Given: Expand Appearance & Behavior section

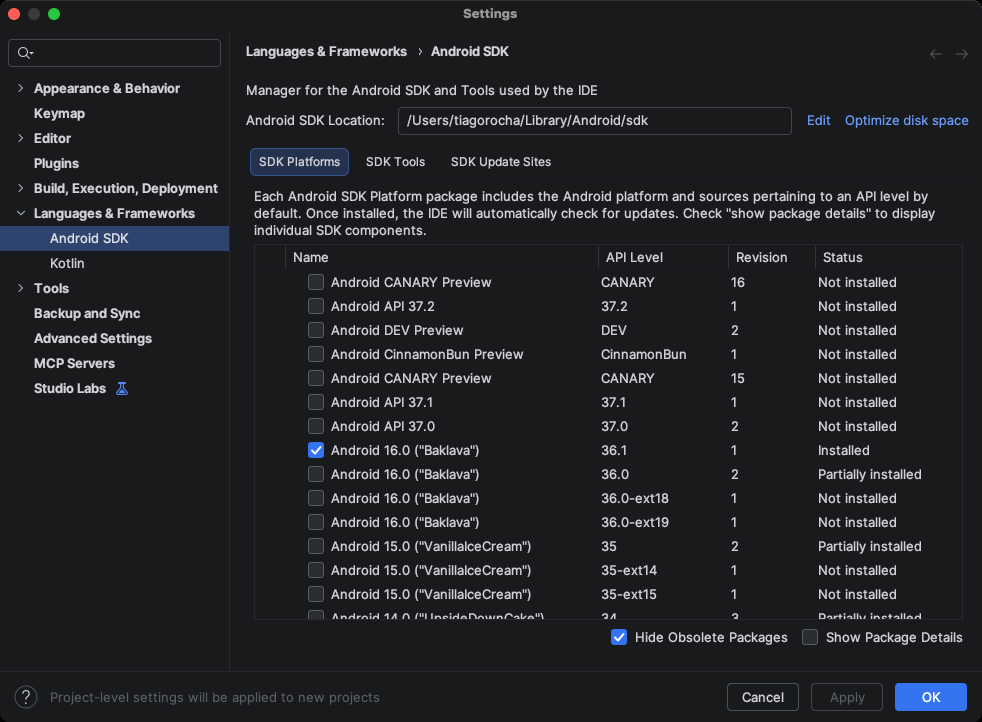Looking at the screenshot, I should click(x=21, y=88).
